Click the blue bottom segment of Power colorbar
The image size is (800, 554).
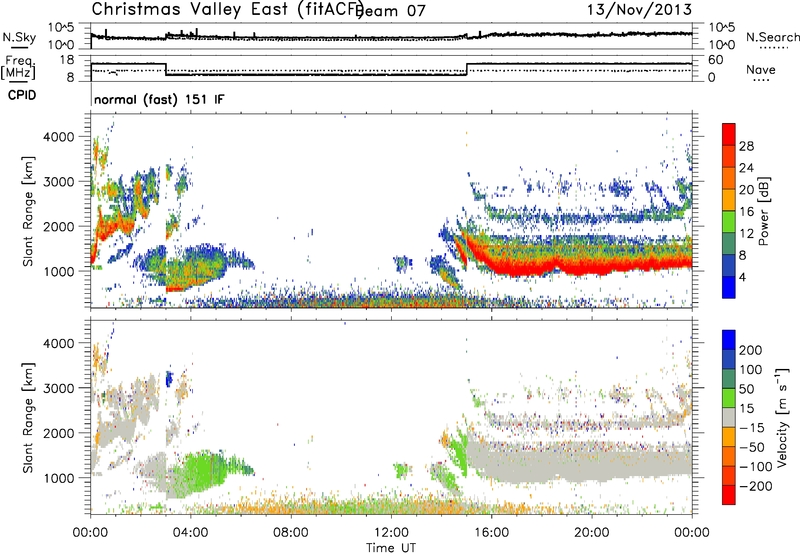(729, 287)
